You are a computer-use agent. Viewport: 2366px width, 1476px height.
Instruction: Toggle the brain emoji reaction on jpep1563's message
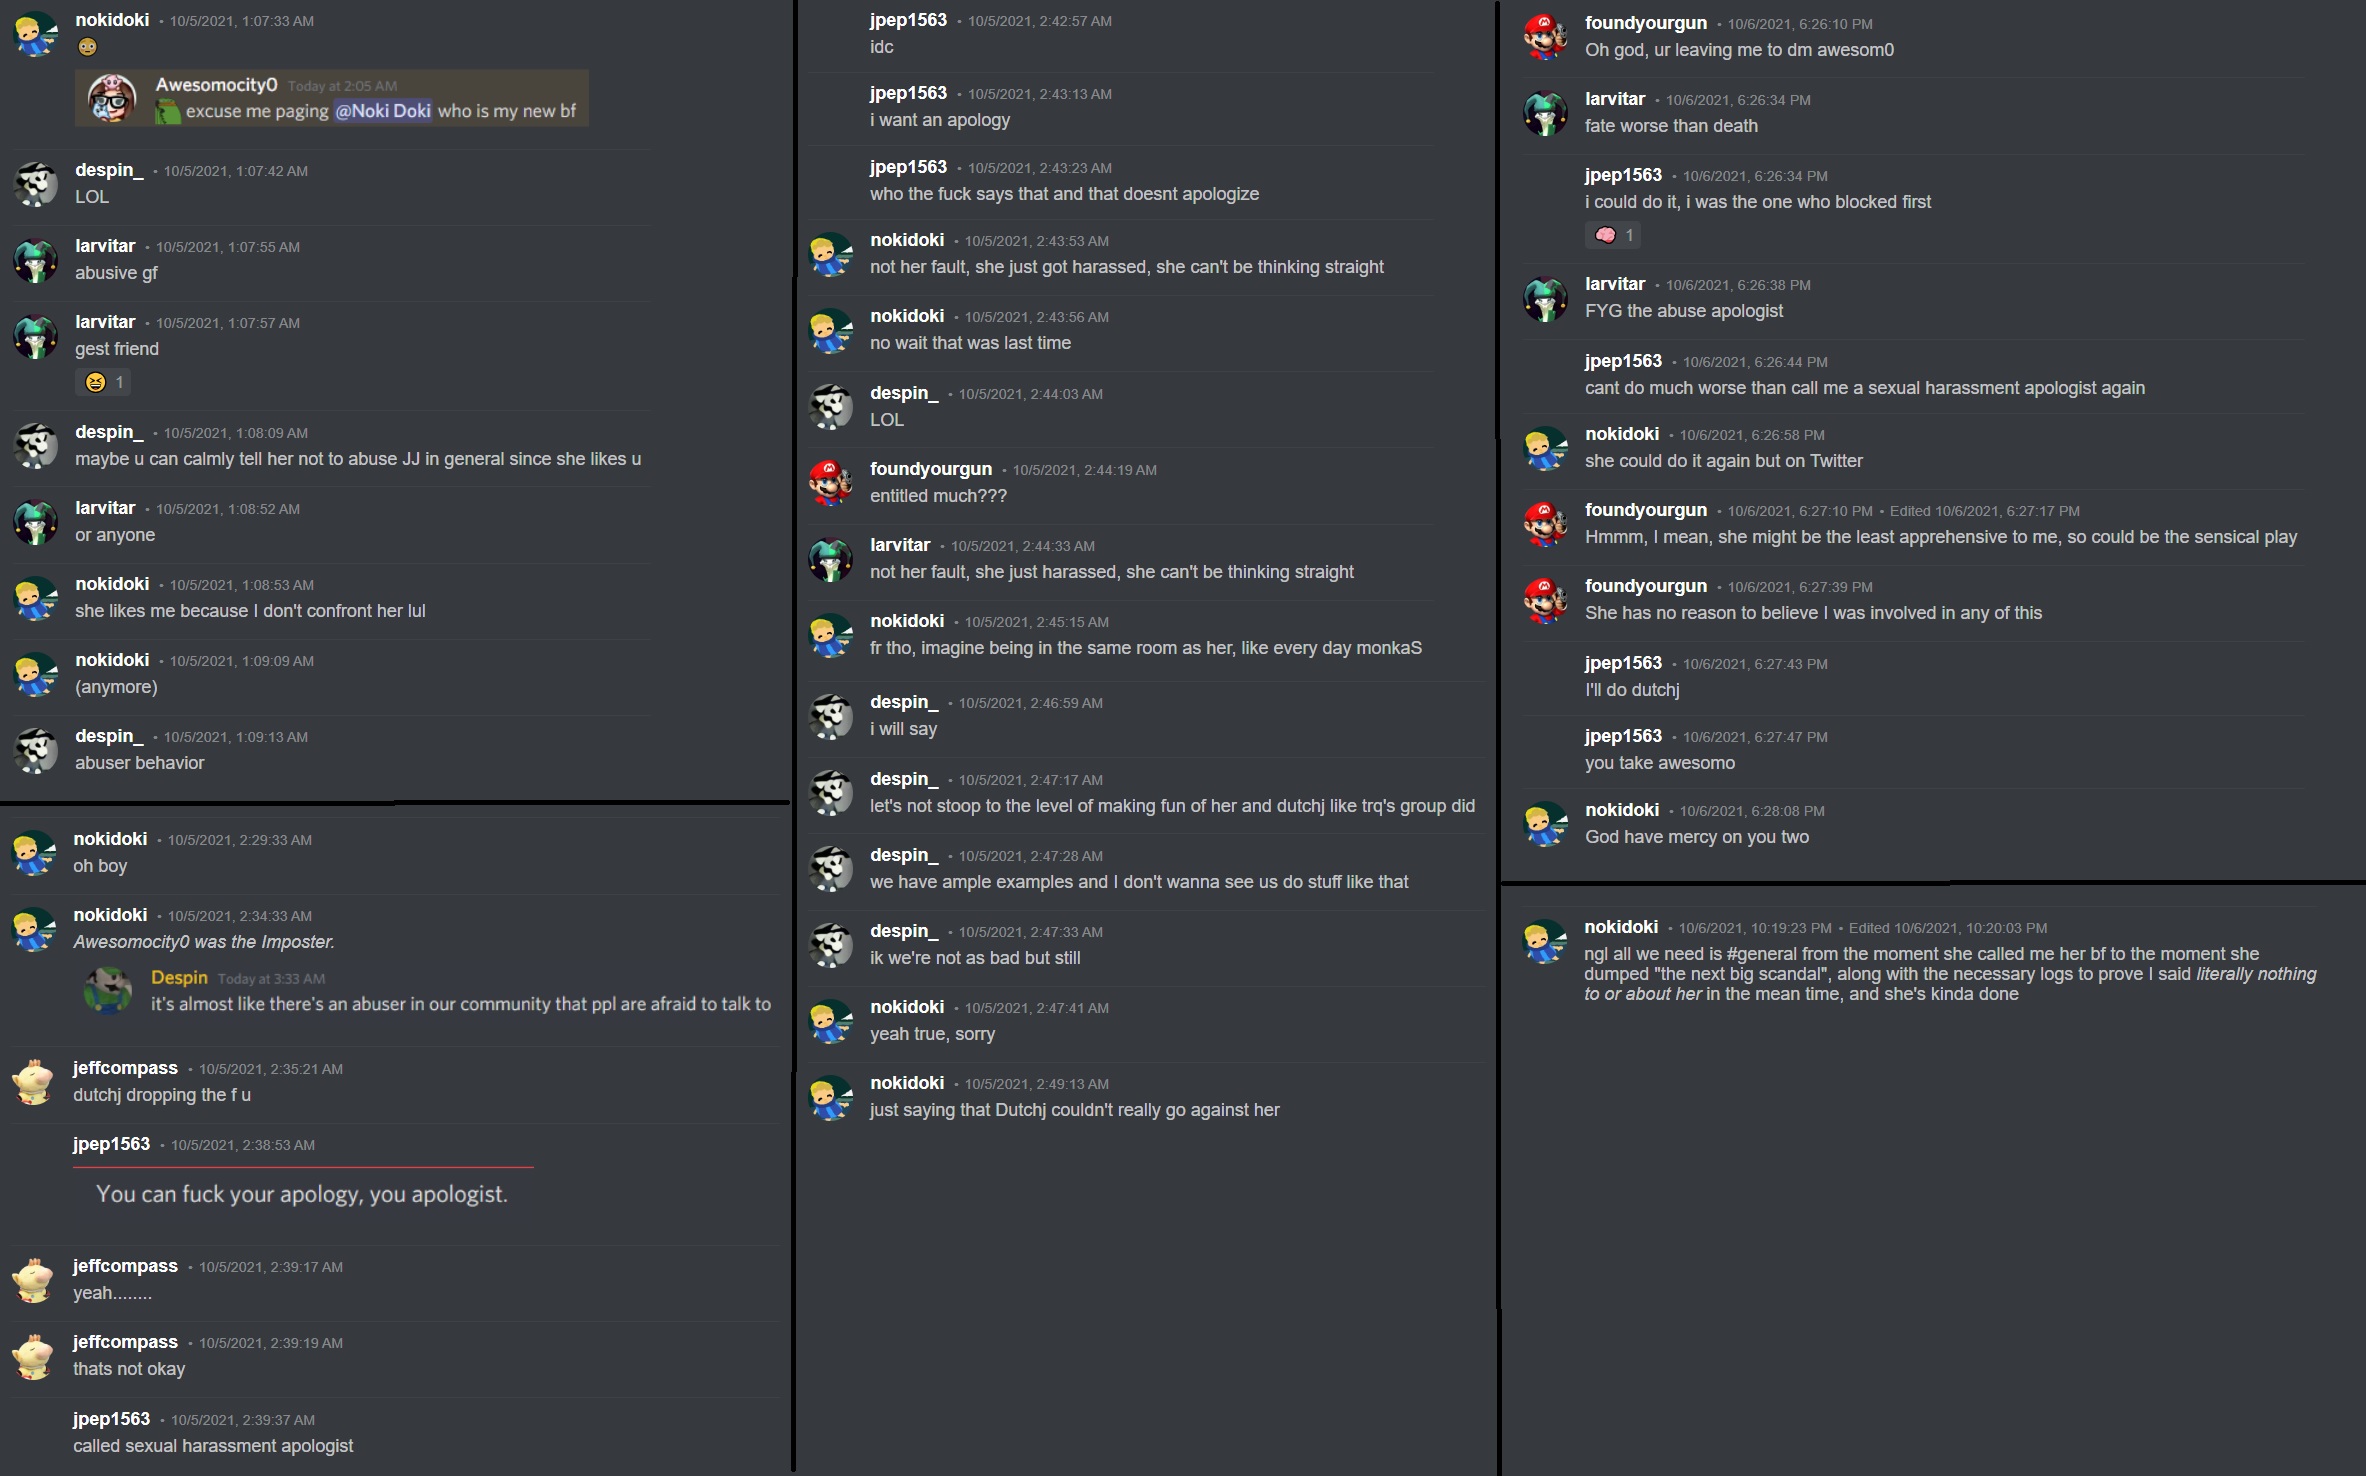tap(1612, 235)
